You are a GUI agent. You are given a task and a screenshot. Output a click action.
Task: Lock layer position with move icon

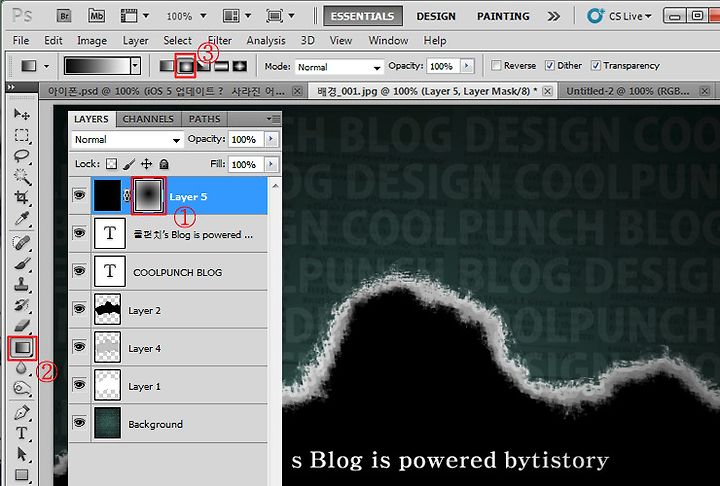point(146,164)
